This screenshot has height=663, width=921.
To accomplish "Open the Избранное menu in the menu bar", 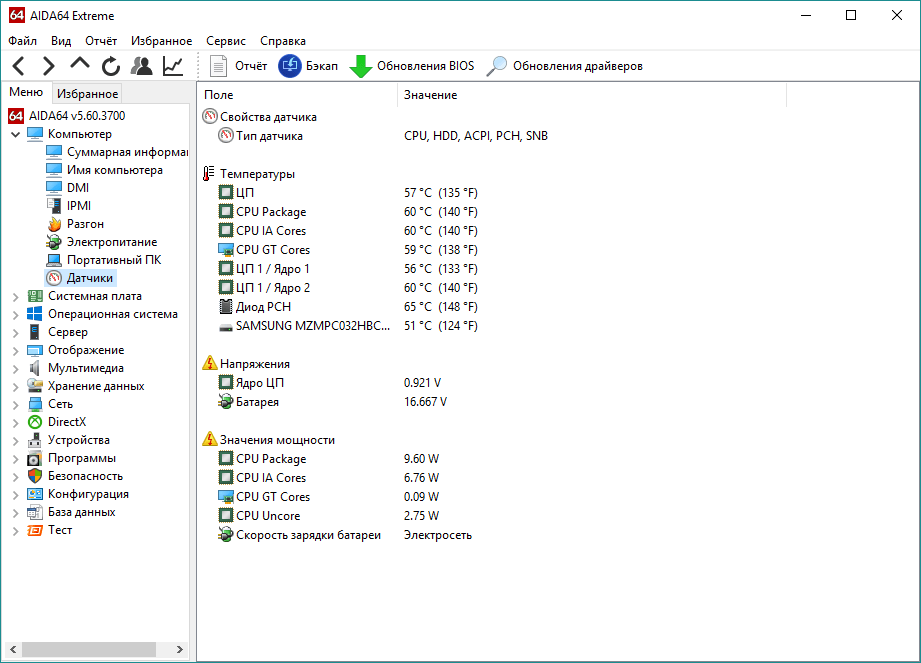I will pos(162,41).
